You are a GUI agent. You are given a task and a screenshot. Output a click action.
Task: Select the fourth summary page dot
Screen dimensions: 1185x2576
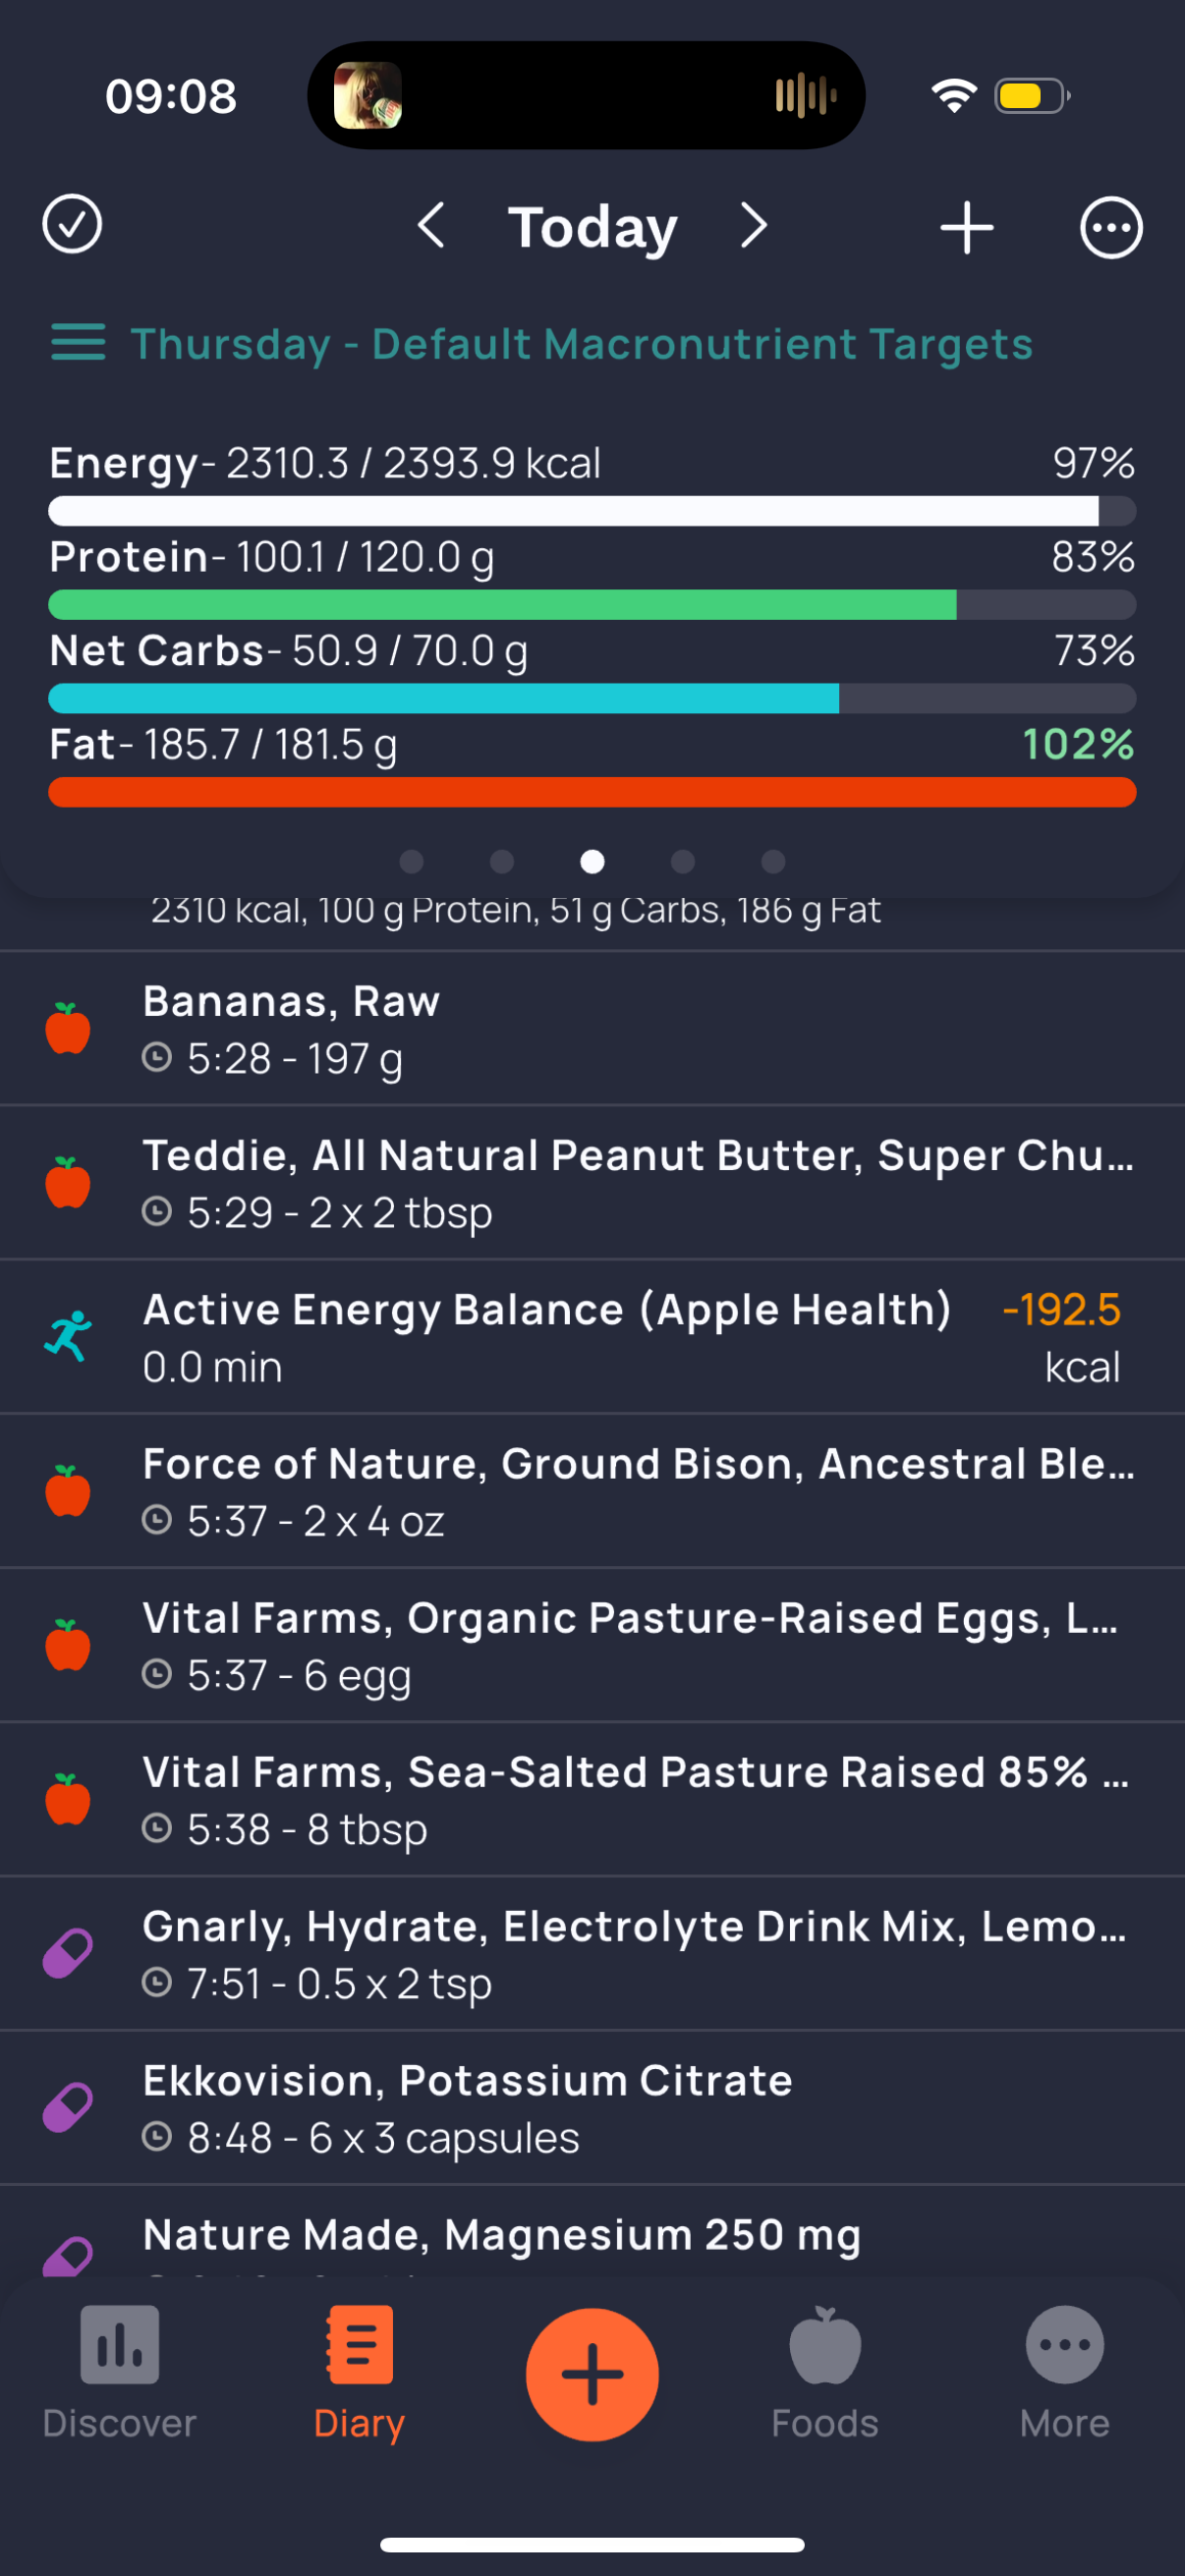click(683, 862)
